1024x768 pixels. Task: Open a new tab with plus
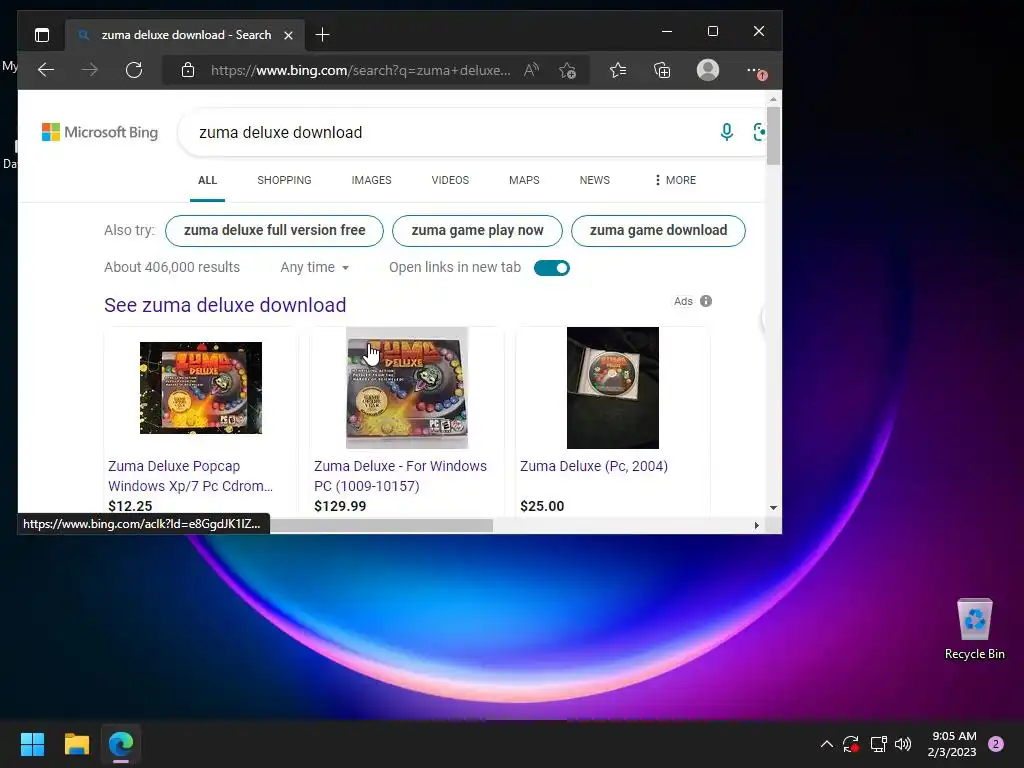coord(322,35)
